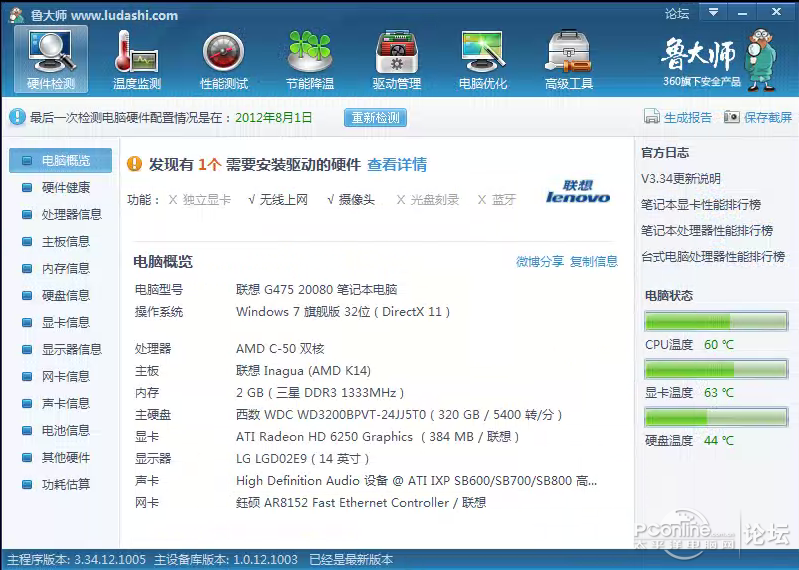Click 主程序版本 3.34.12.1005 status text
The height and width of the screenshot is (570, 799).
76,560
